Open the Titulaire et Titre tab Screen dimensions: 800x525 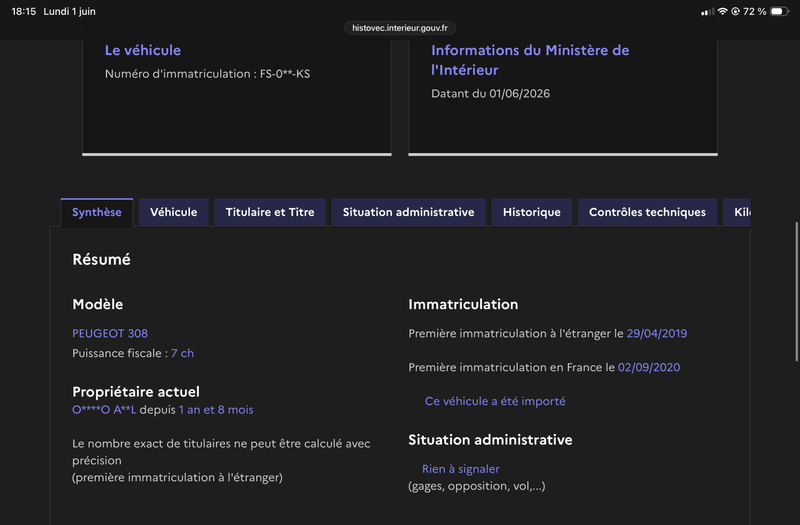coord(270,212)
